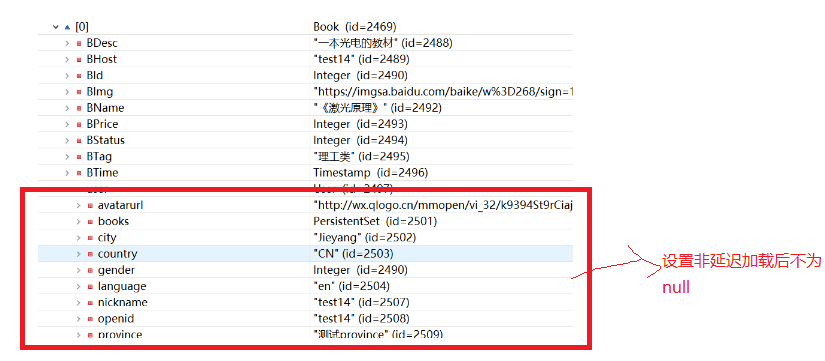Expand the city field
This screenshot has height=361, width=825.
tap(78, 238)
